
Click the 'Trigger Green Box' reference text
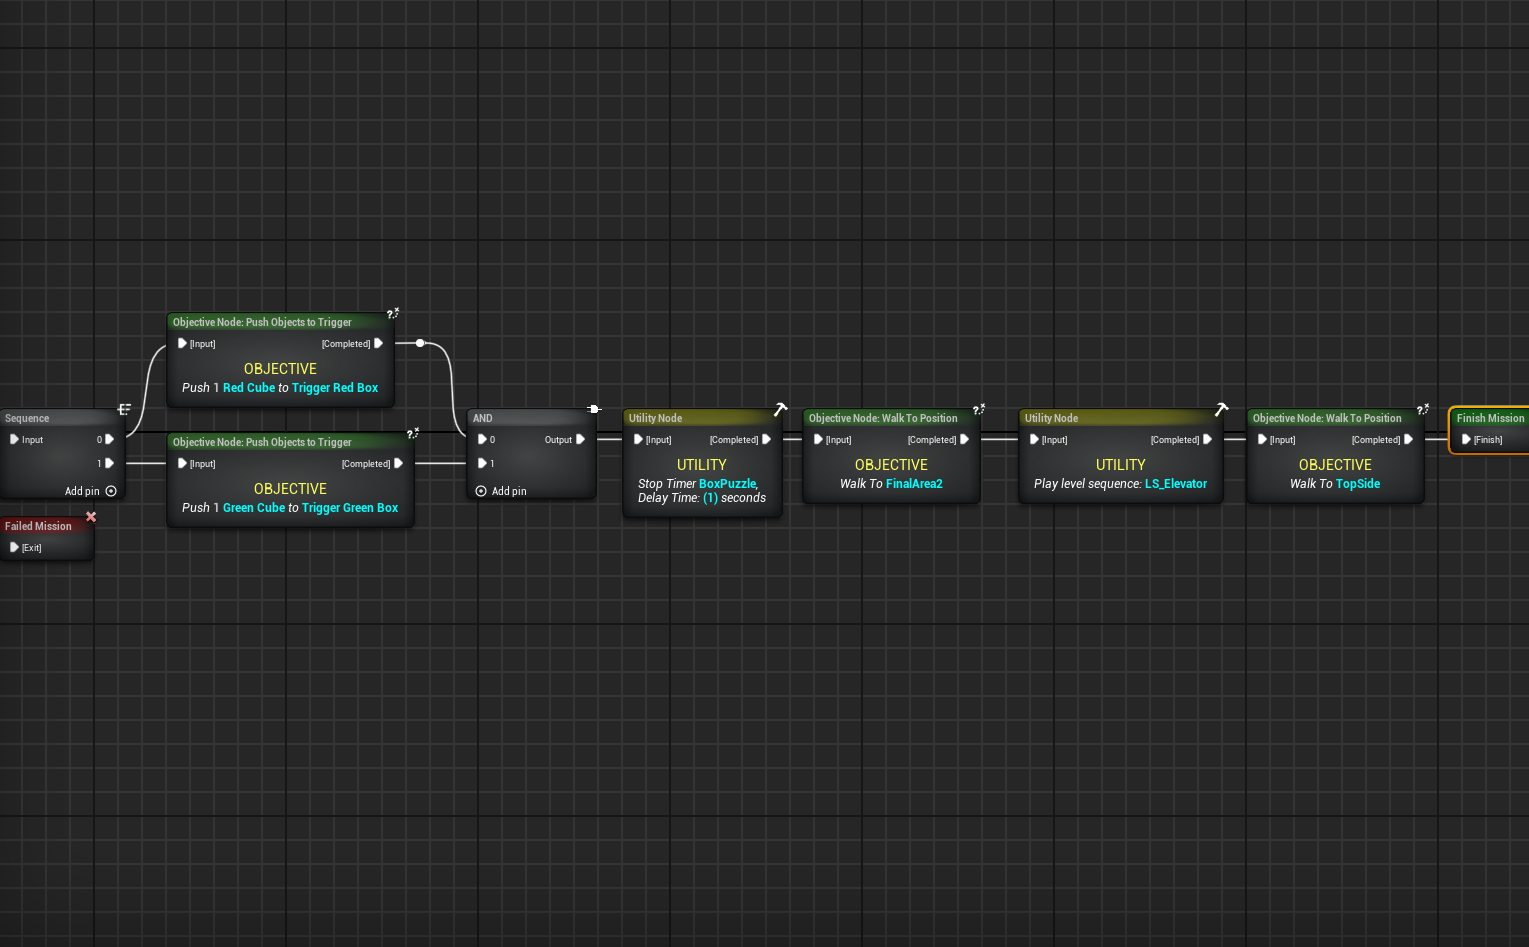[350, 508]
